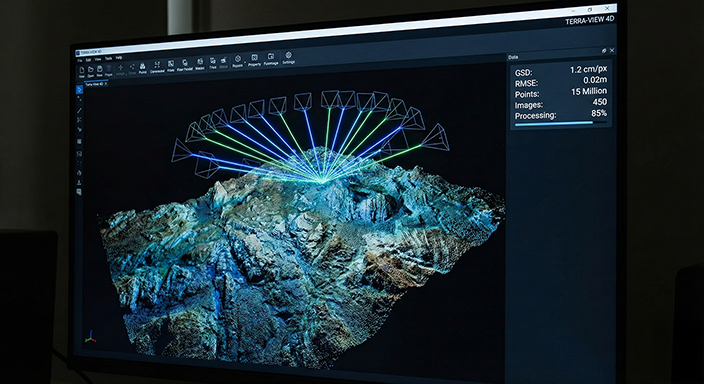
Task: Click the Processing value 85%
Action: point(599,113)
